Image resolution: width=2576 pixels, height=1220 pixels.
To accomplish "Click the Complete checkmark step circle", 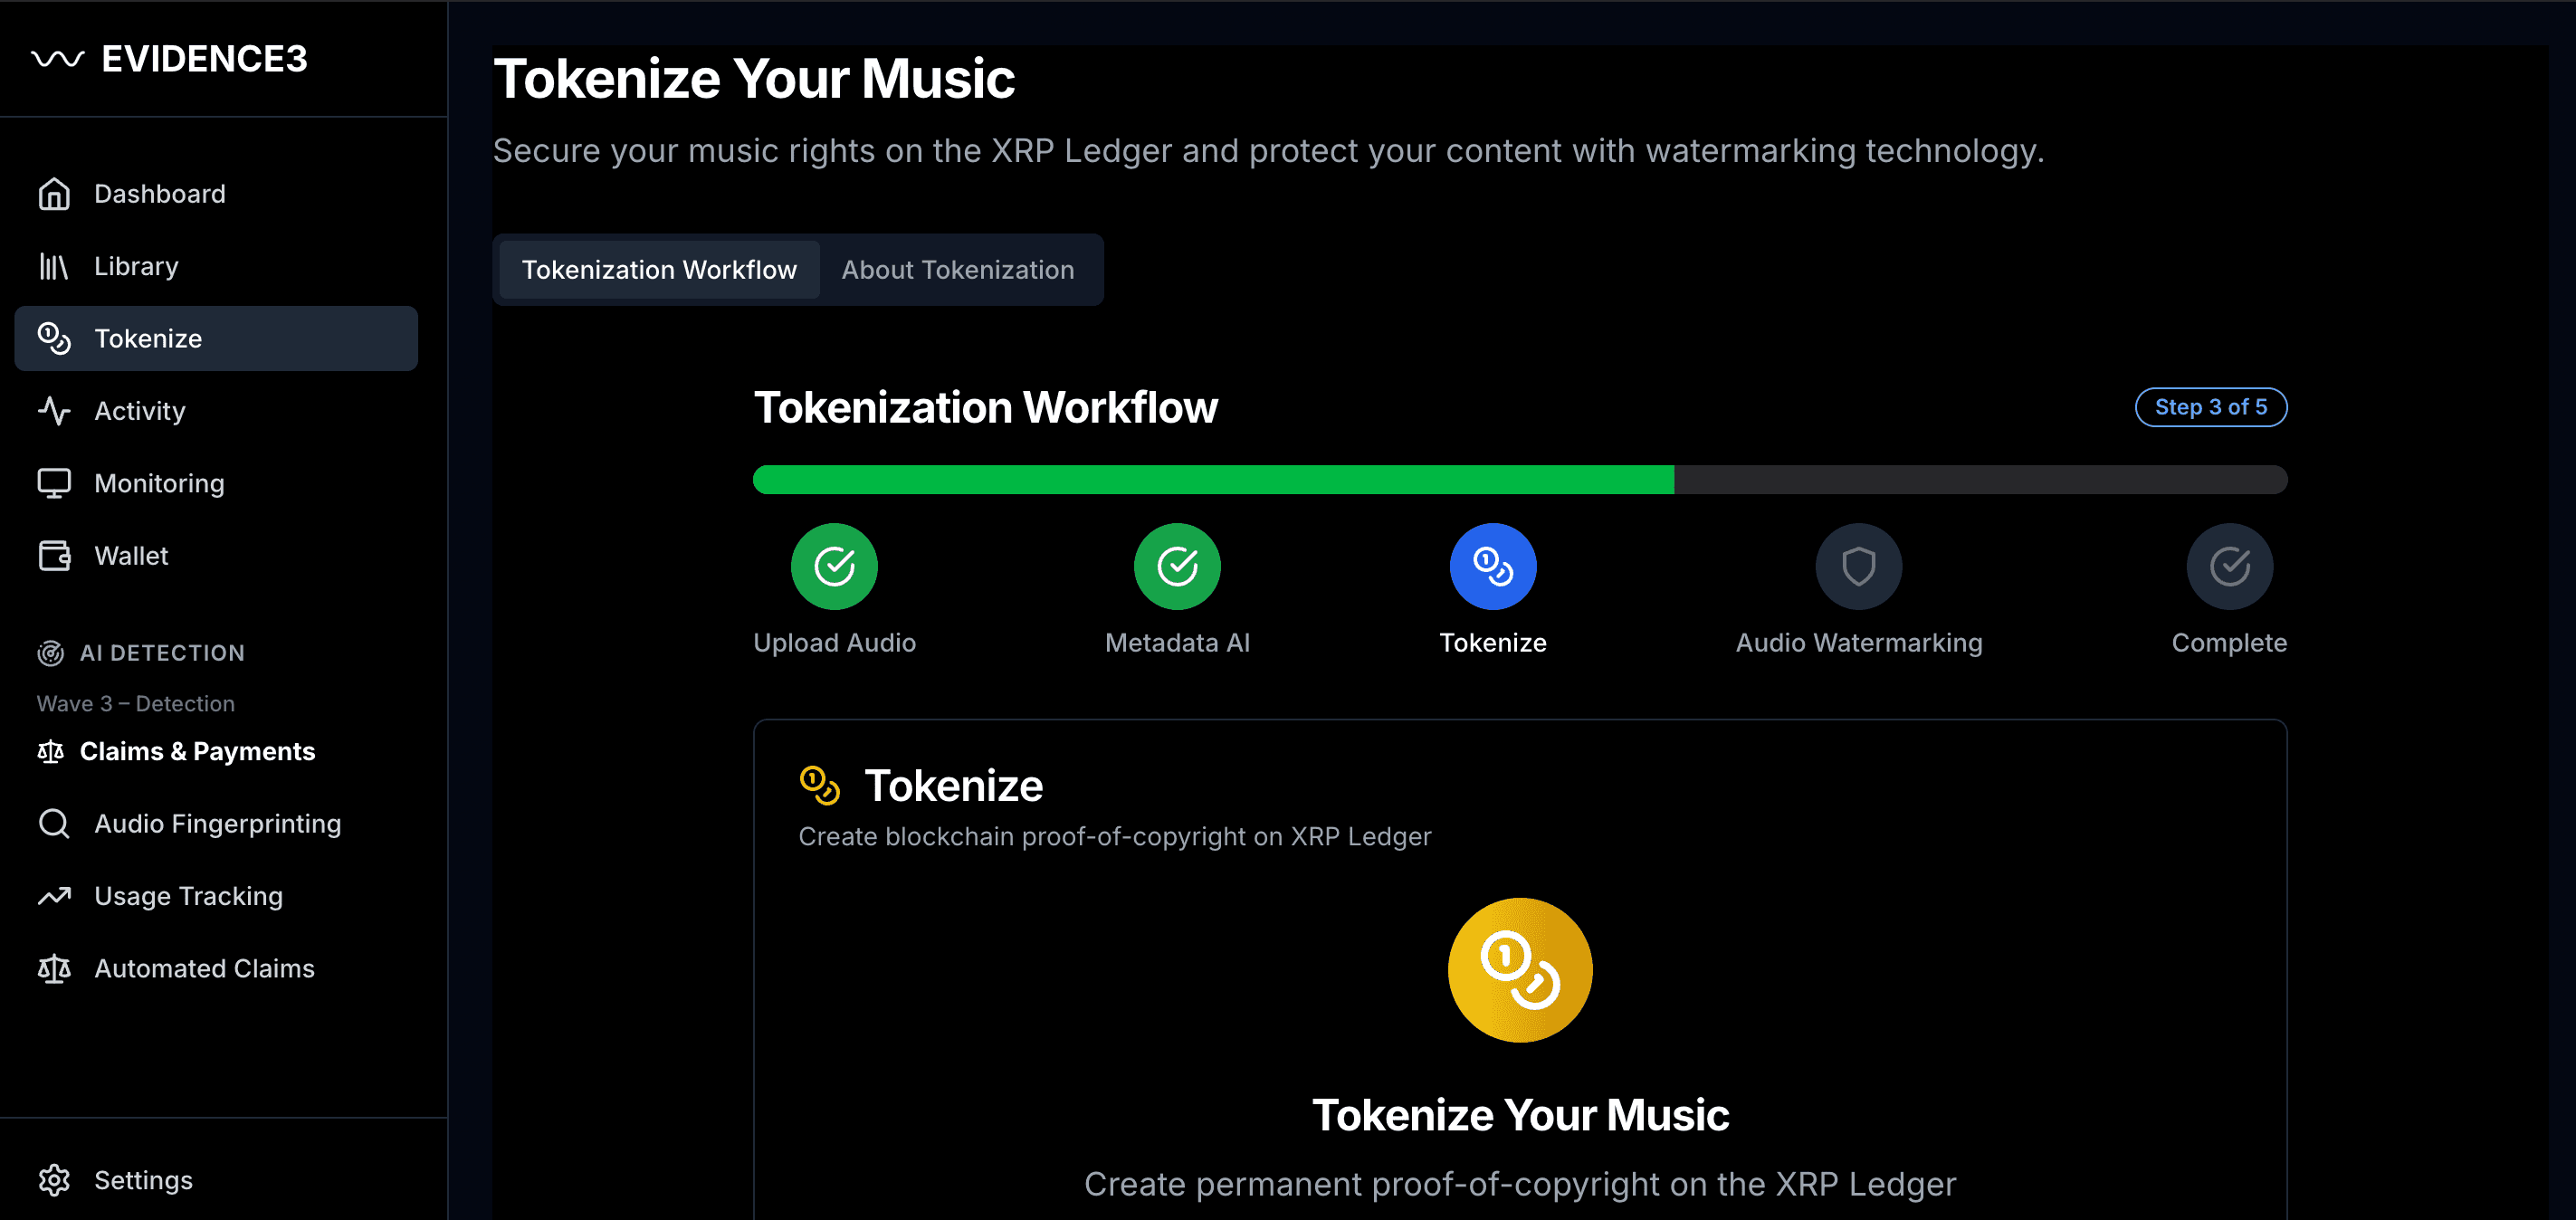I will click(x=2229, y=567).
